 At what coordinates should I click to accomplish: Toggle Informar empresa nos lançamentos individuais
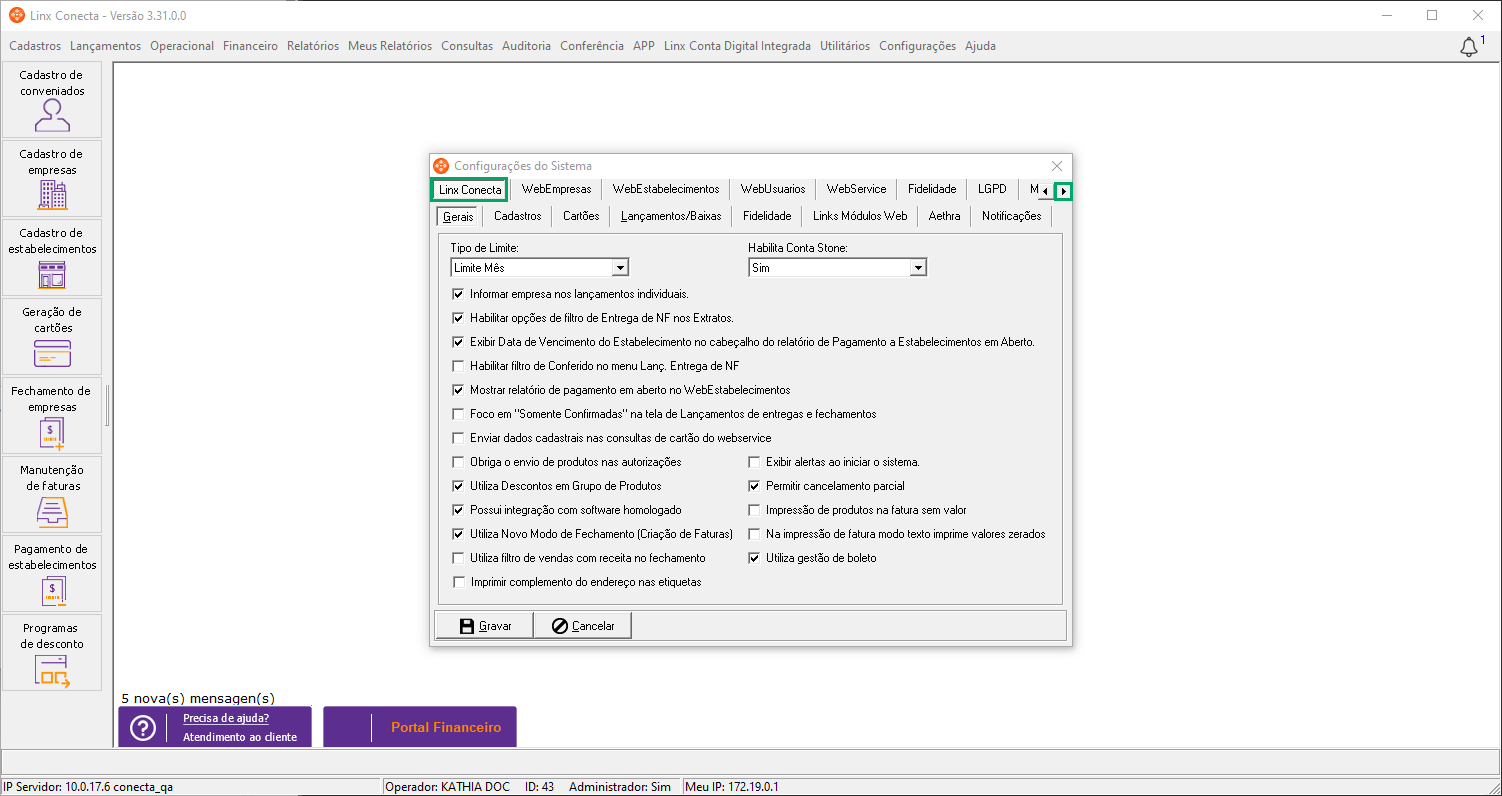[x=458, y=294]
